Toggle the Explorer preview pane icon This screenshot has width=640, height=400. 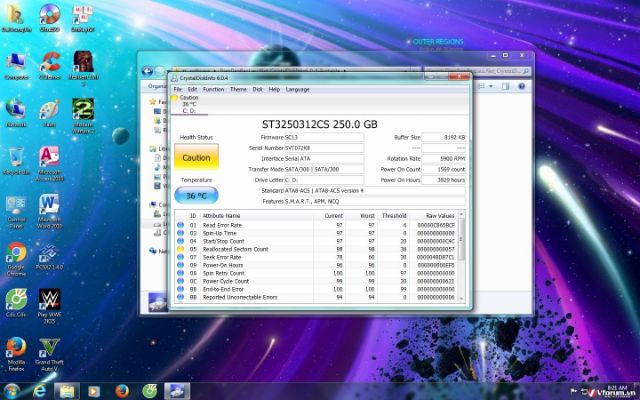505,86
